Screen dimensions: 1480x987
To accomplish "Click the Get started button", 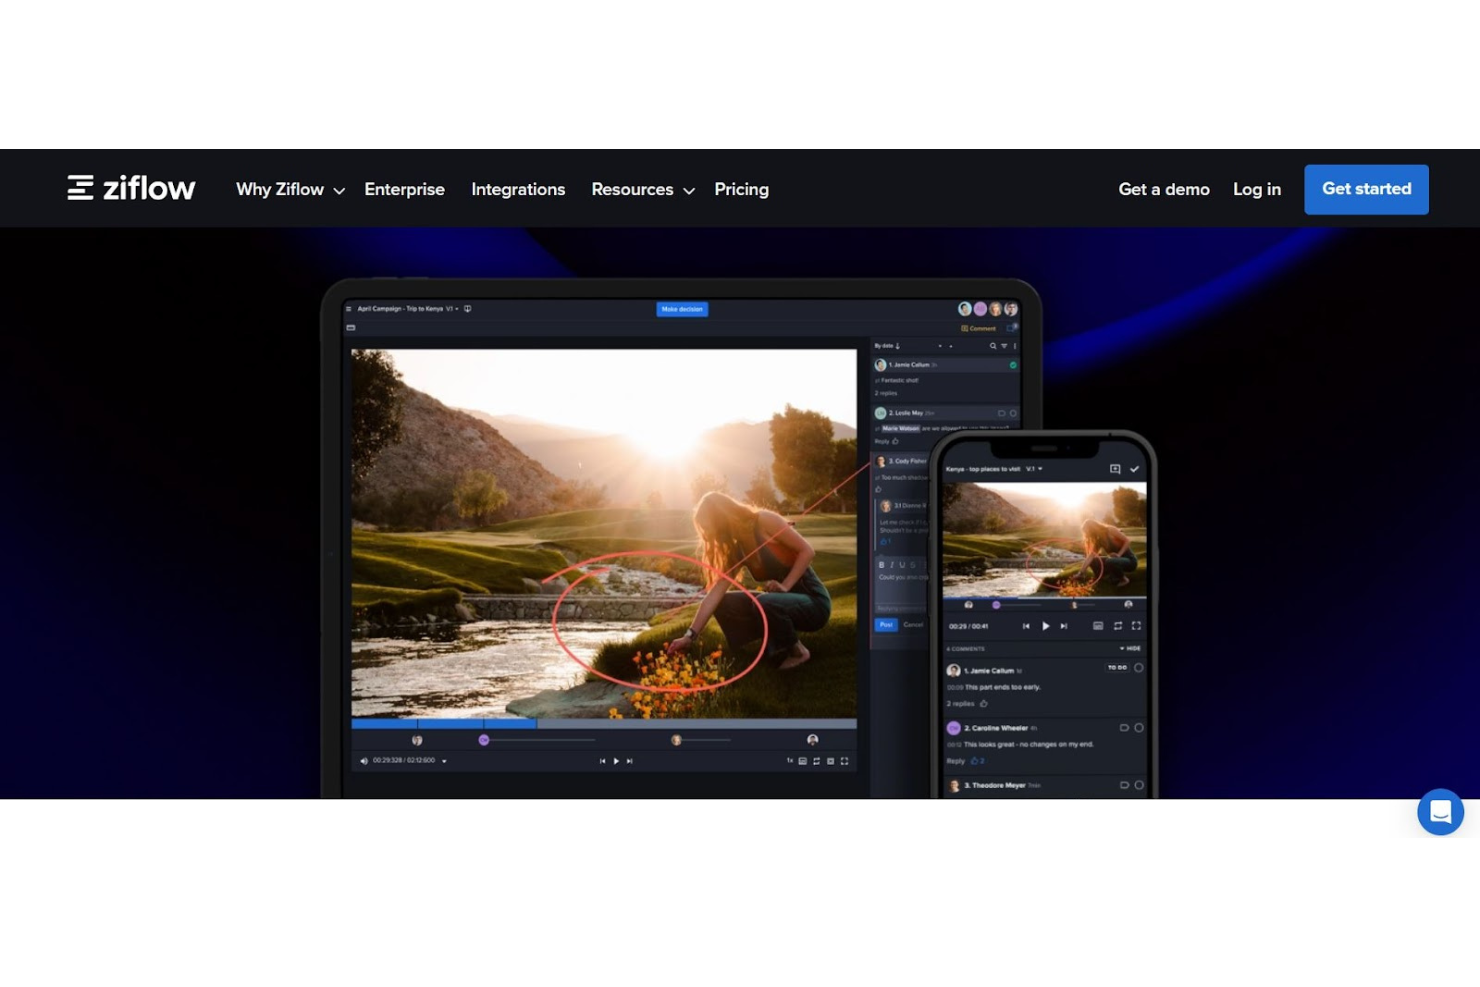I will (x=1366, y=189).
